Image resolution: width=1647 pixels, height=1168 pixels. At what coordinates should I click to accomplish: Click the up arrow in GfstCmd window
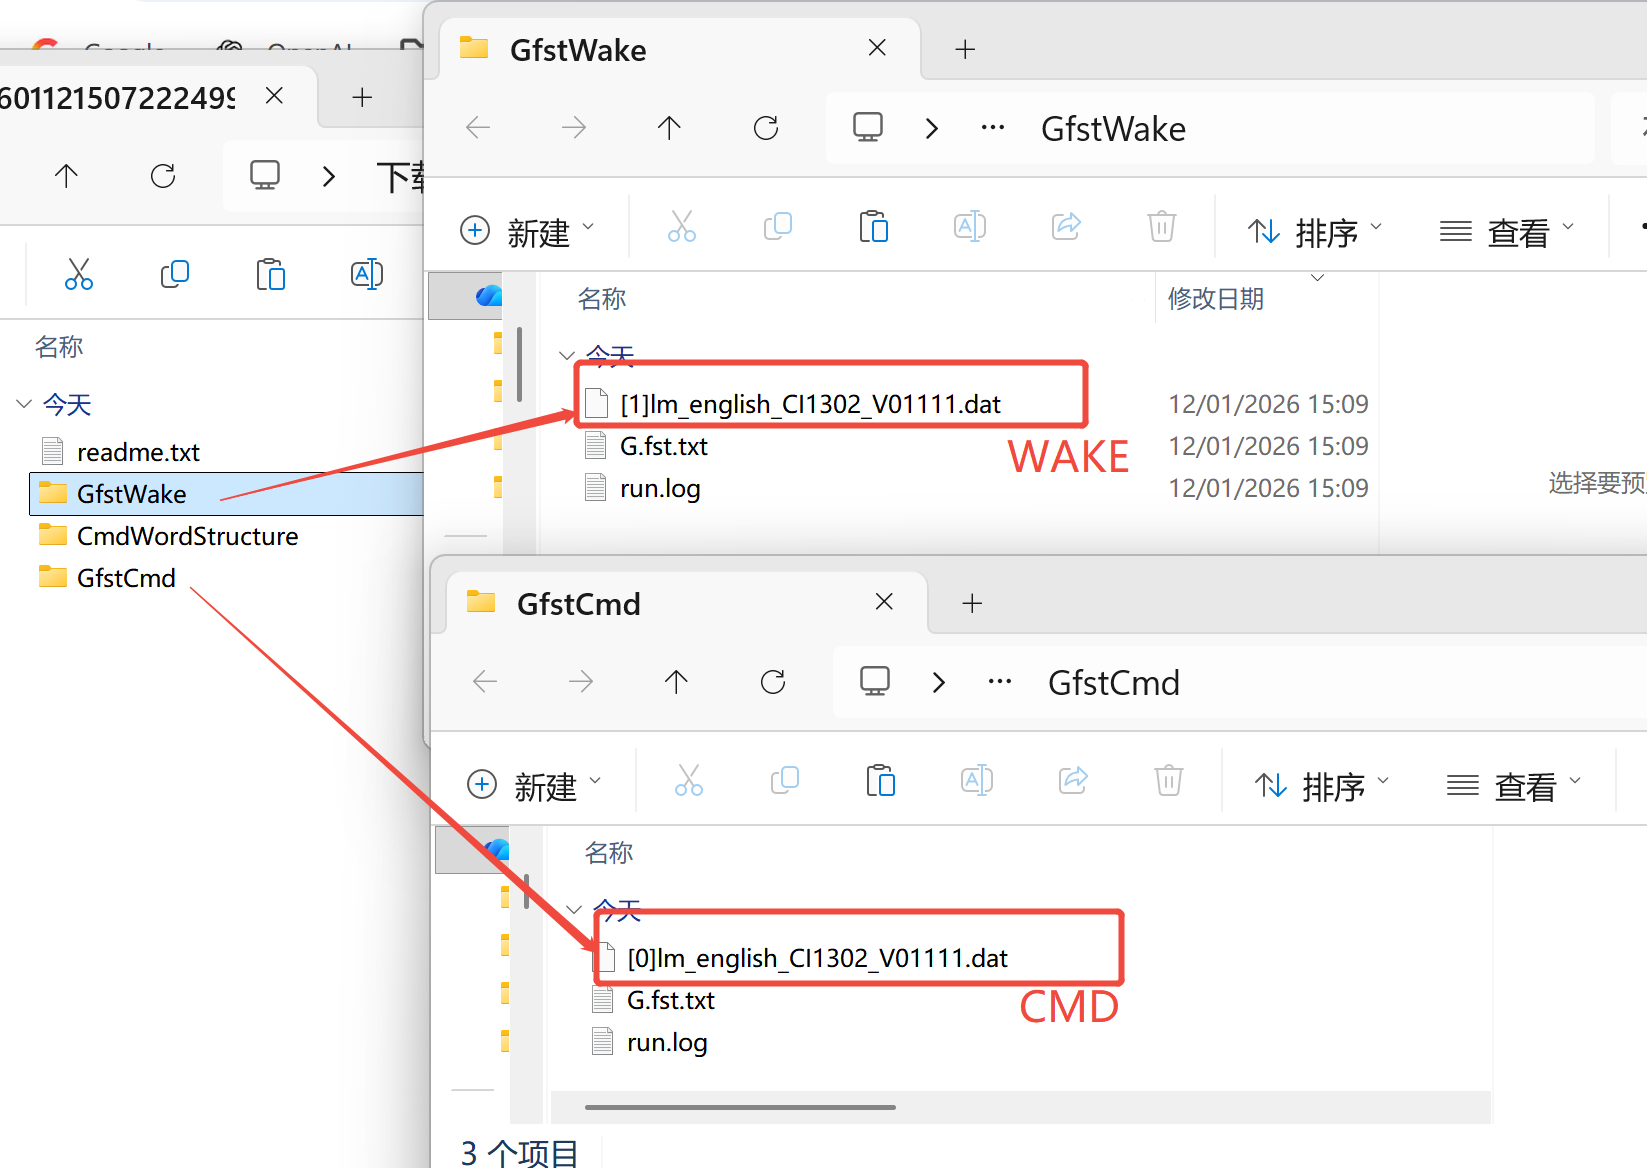click(x=676, y=682)
